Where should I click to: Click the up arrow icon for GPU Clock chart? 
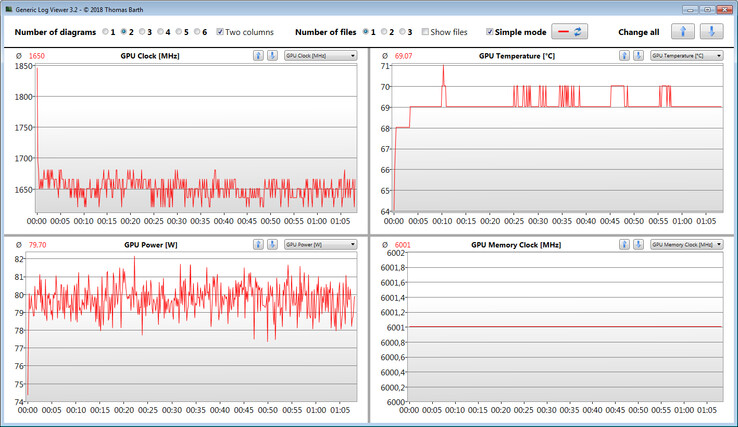(x=258, y=56)
